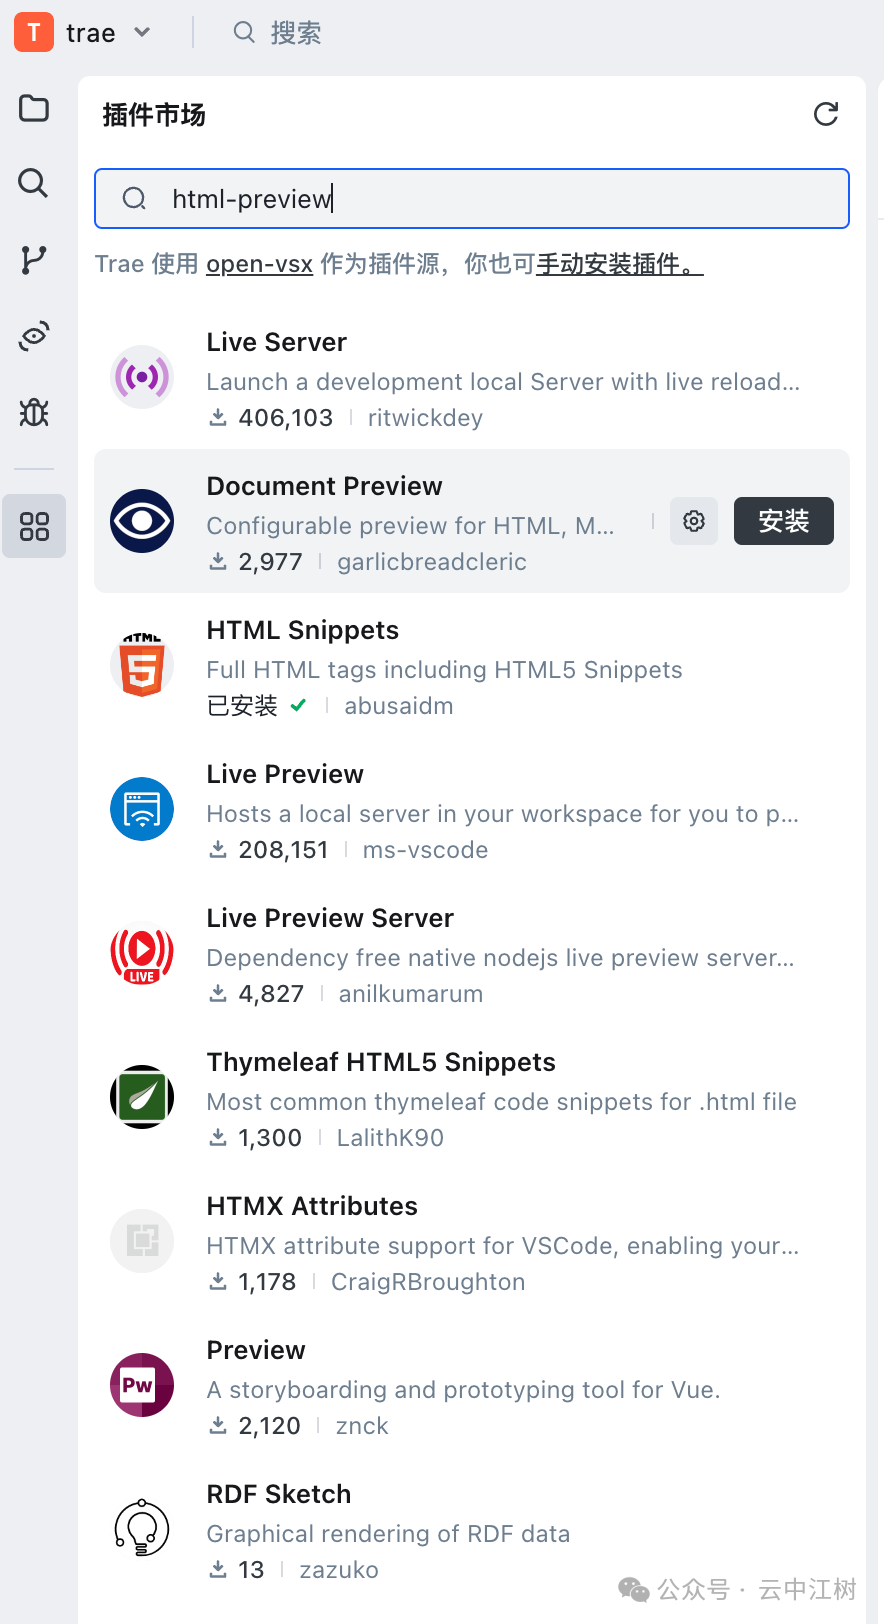Click the Document Preview eye logo
Image resolution: width=884 pixels, height=1624 pixels.
(x=142, y=521)
